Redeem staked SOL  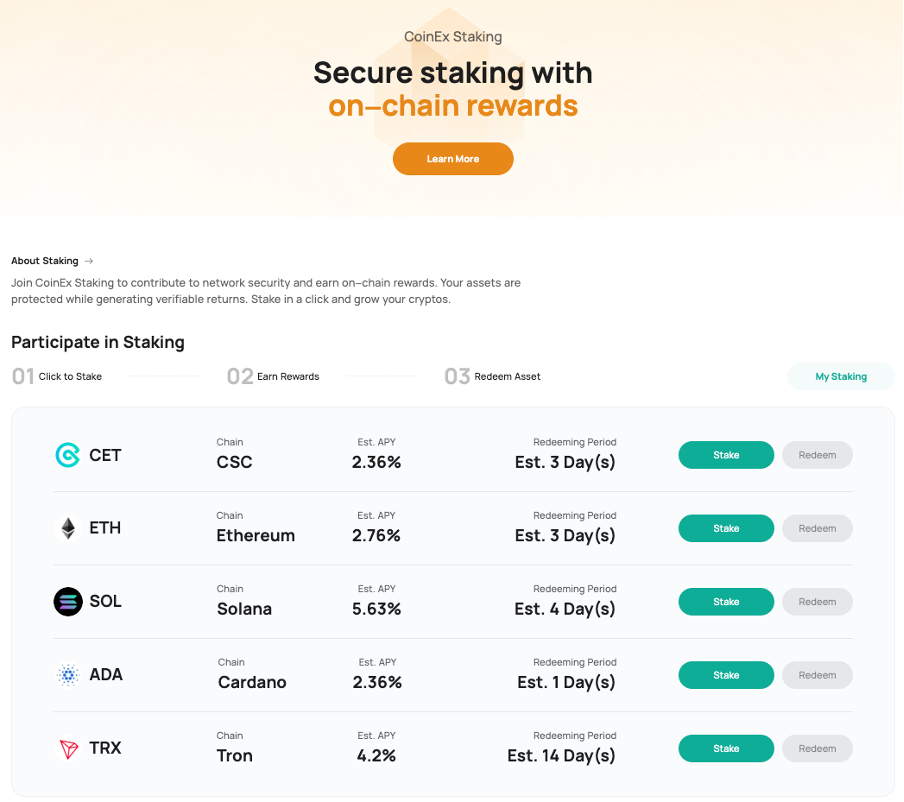pyautogui.click(x=817, y=602)
